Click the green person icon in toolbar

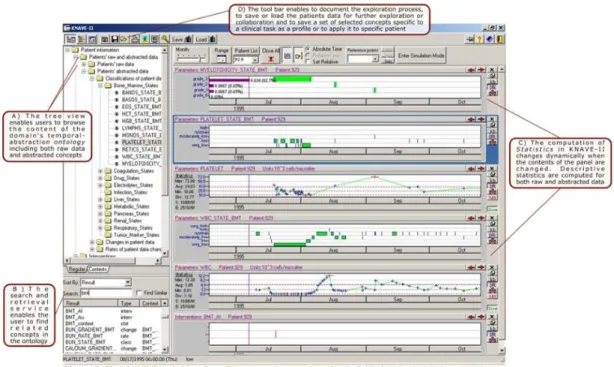145,39
